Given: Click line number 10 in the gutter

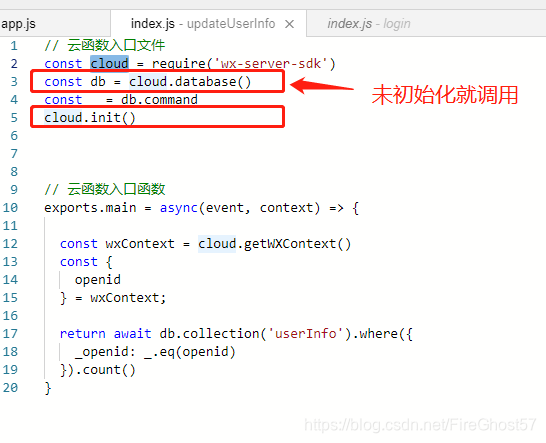Looking at the screenshot, I should [x=10, y=208].
